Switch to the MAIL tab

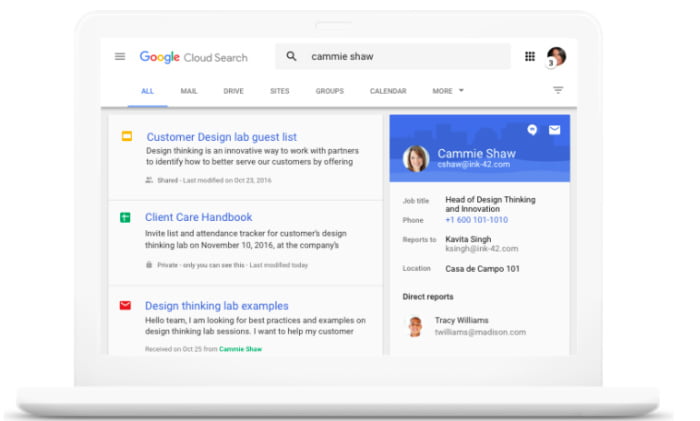coord(189,91)
